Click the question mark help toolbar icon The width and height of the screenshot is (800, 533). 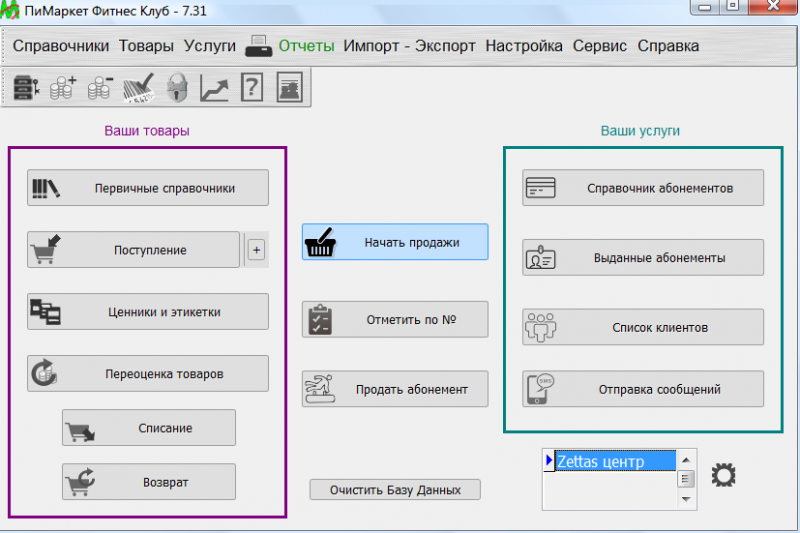tap(252, 87)
